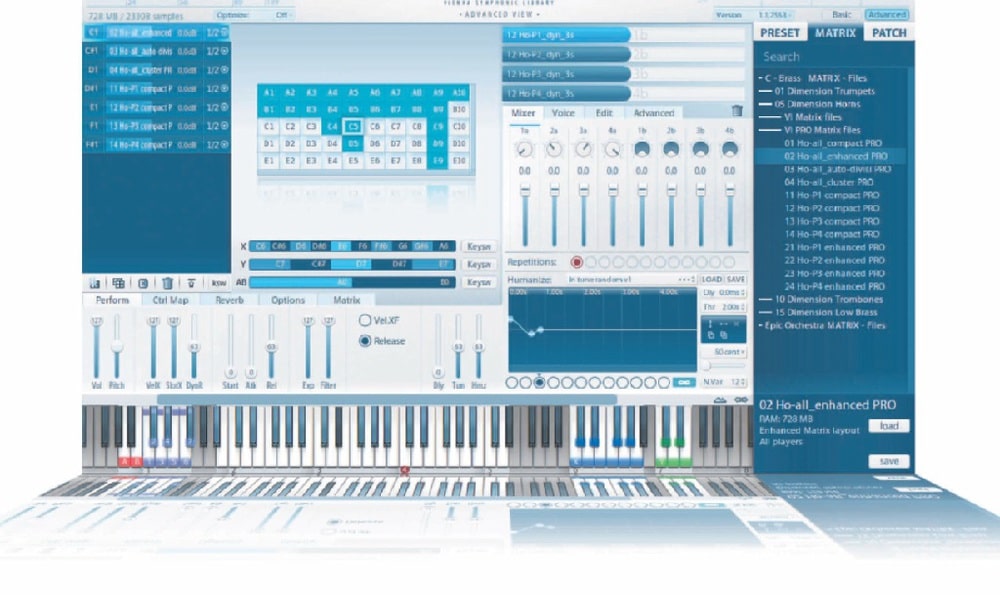The height and width of the screenshot is (595, 1000).
Task: Click the pan knob for channel 3a
Action: click(583, 149)
